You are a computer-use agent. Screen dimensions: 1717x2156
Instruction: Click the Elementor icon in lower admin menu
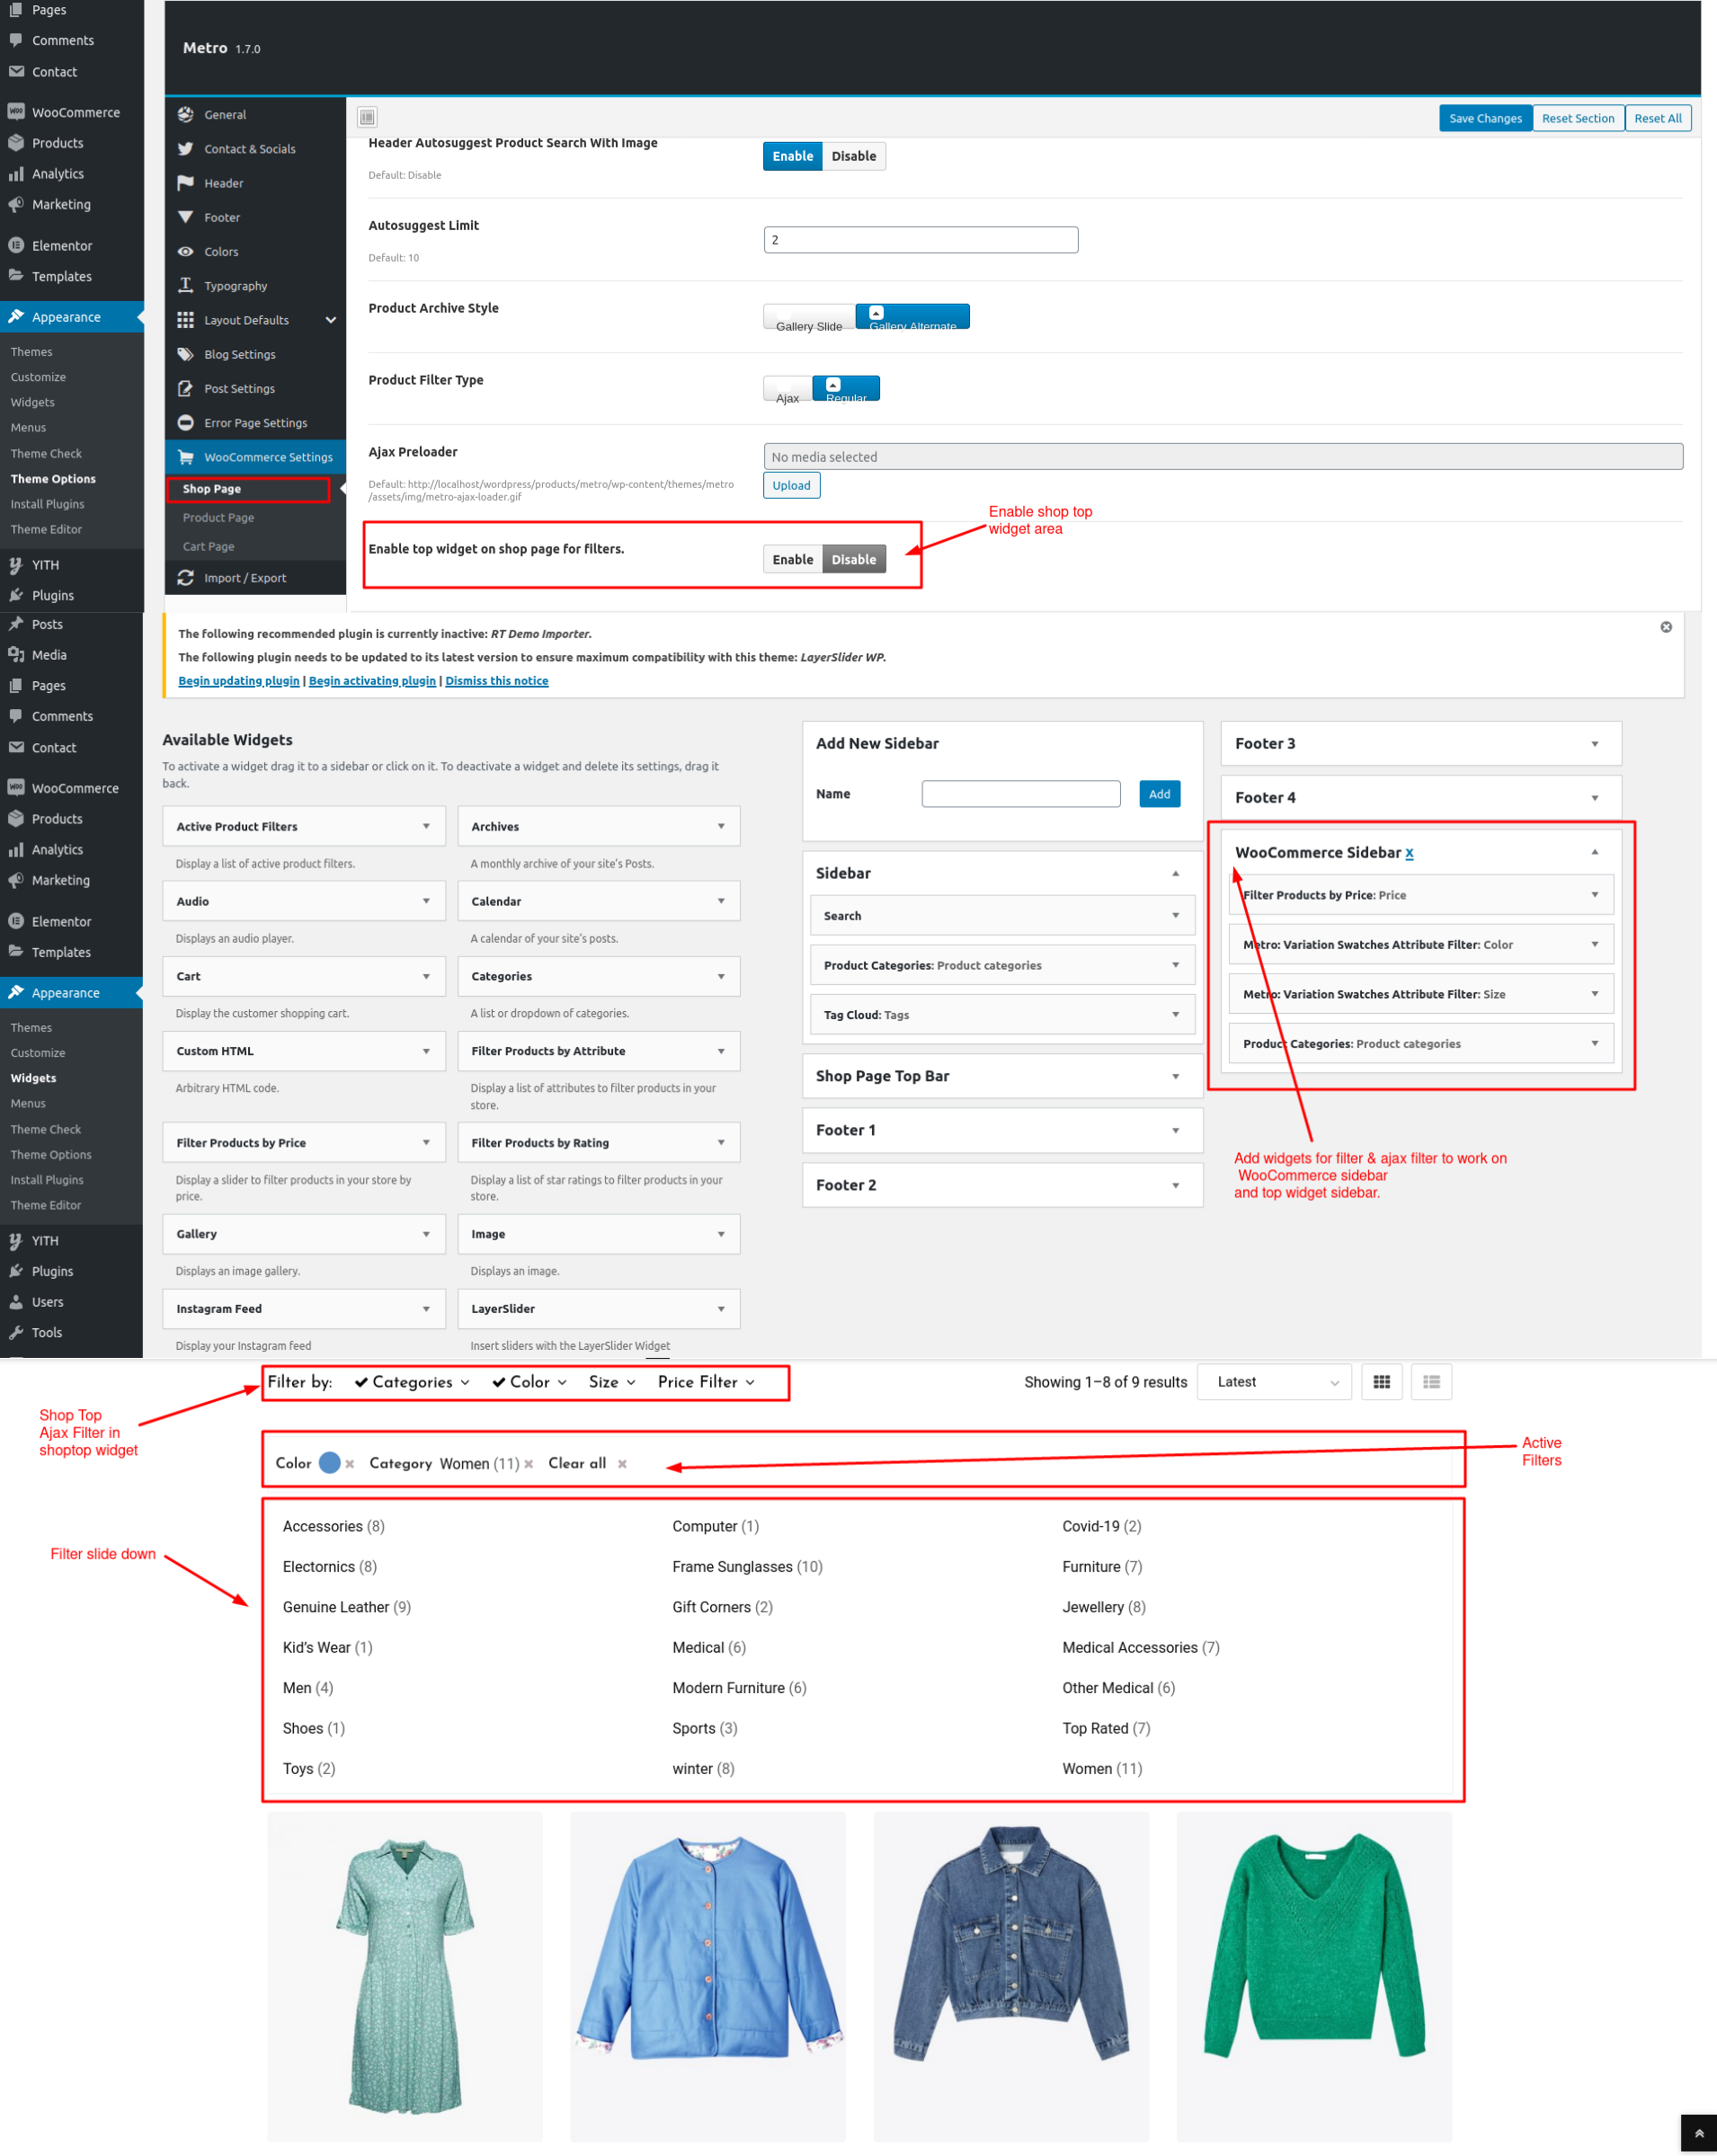coord(16,921)
